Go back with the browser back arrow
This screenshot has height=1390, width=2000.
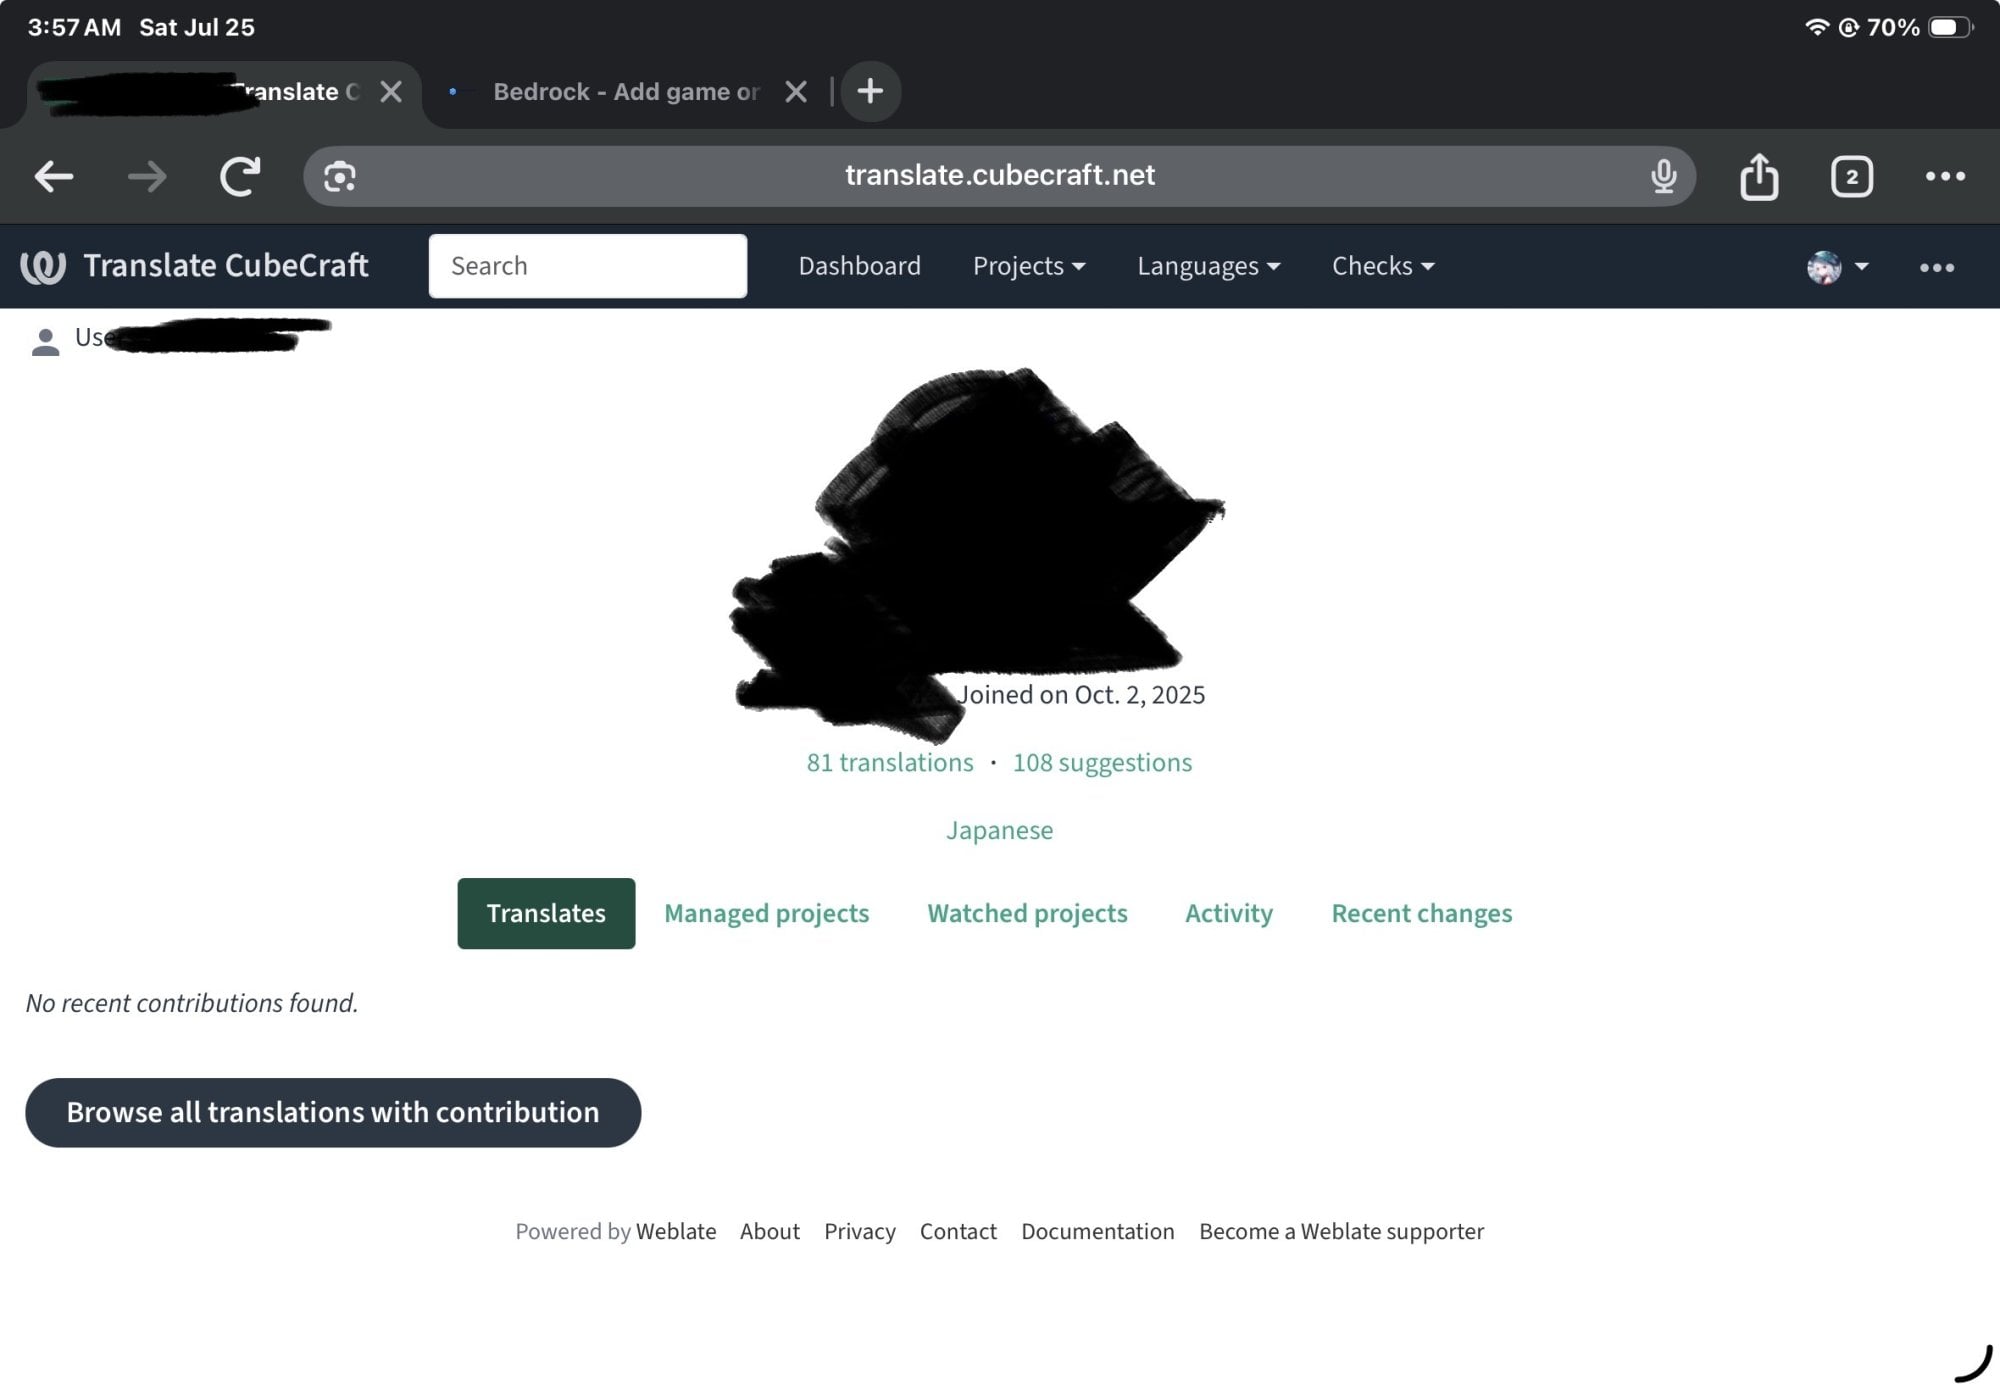pos(54,177)
